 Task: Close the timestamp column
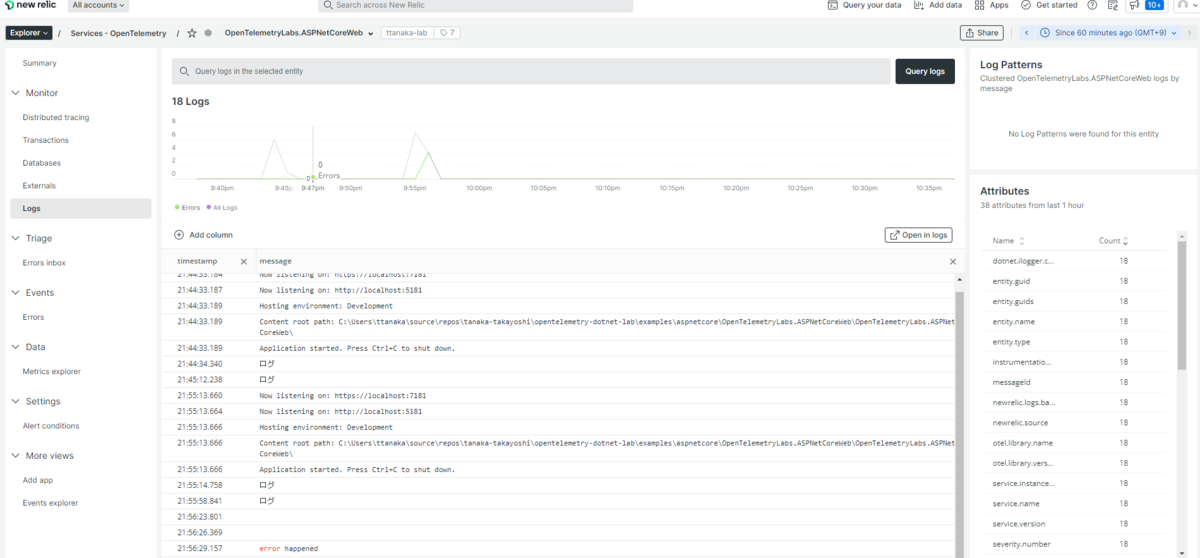click(x=243, y=261)
